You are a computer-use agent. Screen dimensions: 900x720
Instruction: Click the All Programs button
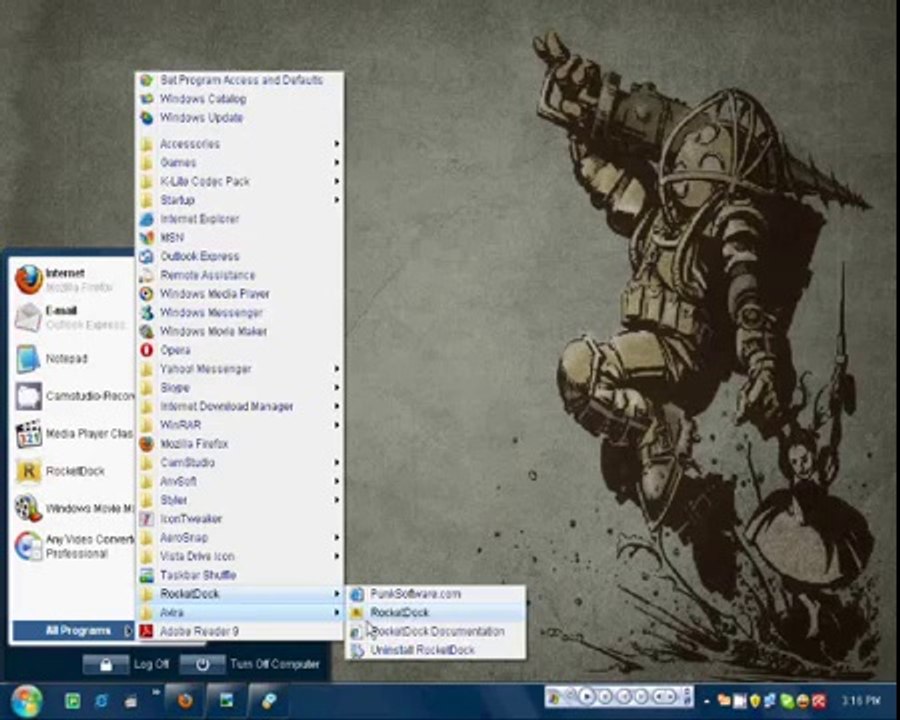coord(73,631)
